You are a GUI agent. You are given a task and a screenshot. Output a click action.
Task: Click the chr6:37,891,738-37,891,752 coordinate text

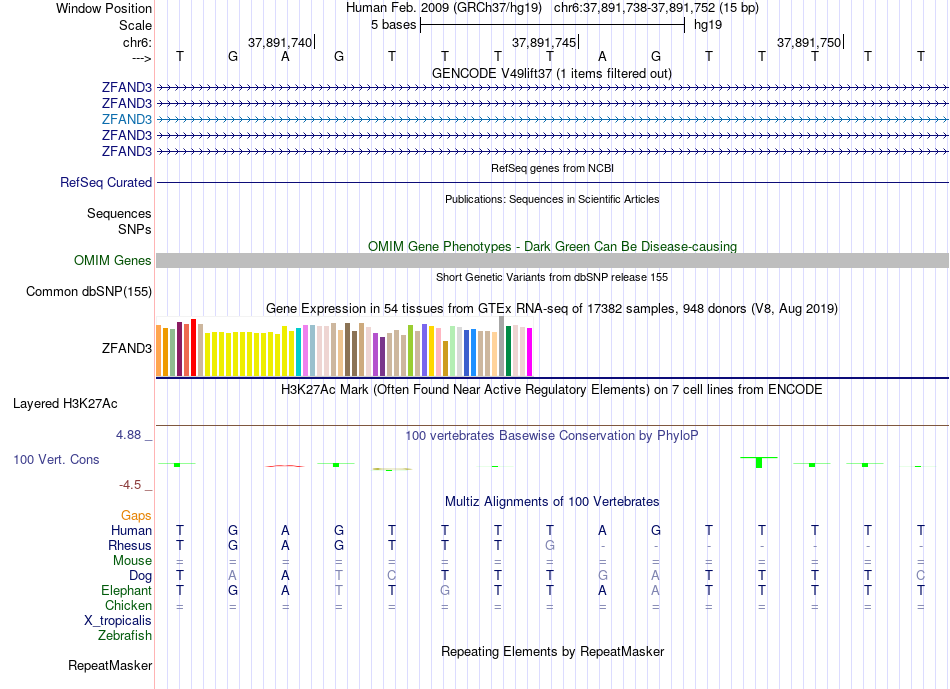click(656, 8)
